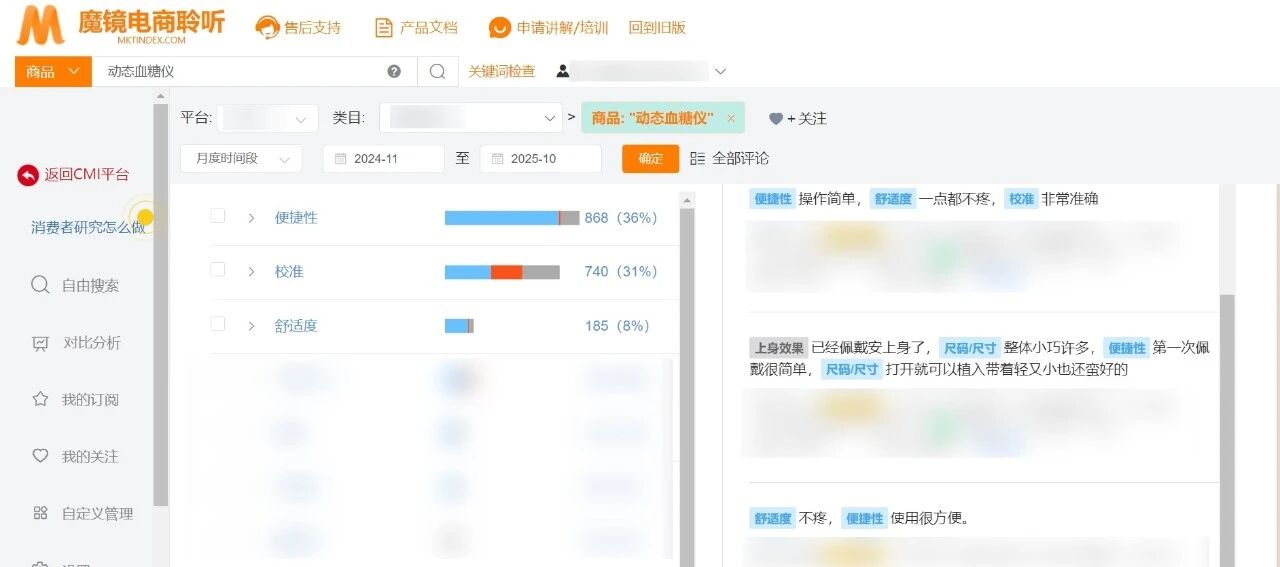Click the 校准 sentiment distribution bar
Screen dimensions: 1280x567
(x=502, y=272)
